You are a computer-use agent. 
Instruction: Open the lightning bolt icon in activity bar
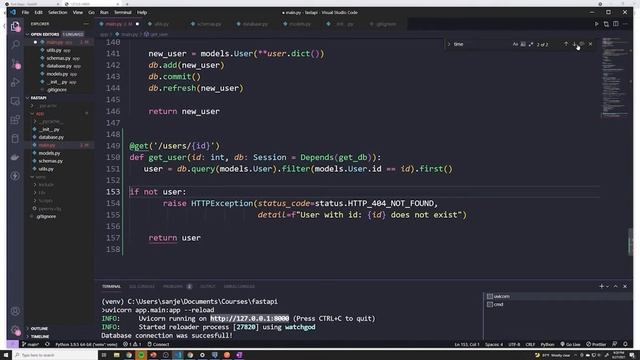click(16, 176)
